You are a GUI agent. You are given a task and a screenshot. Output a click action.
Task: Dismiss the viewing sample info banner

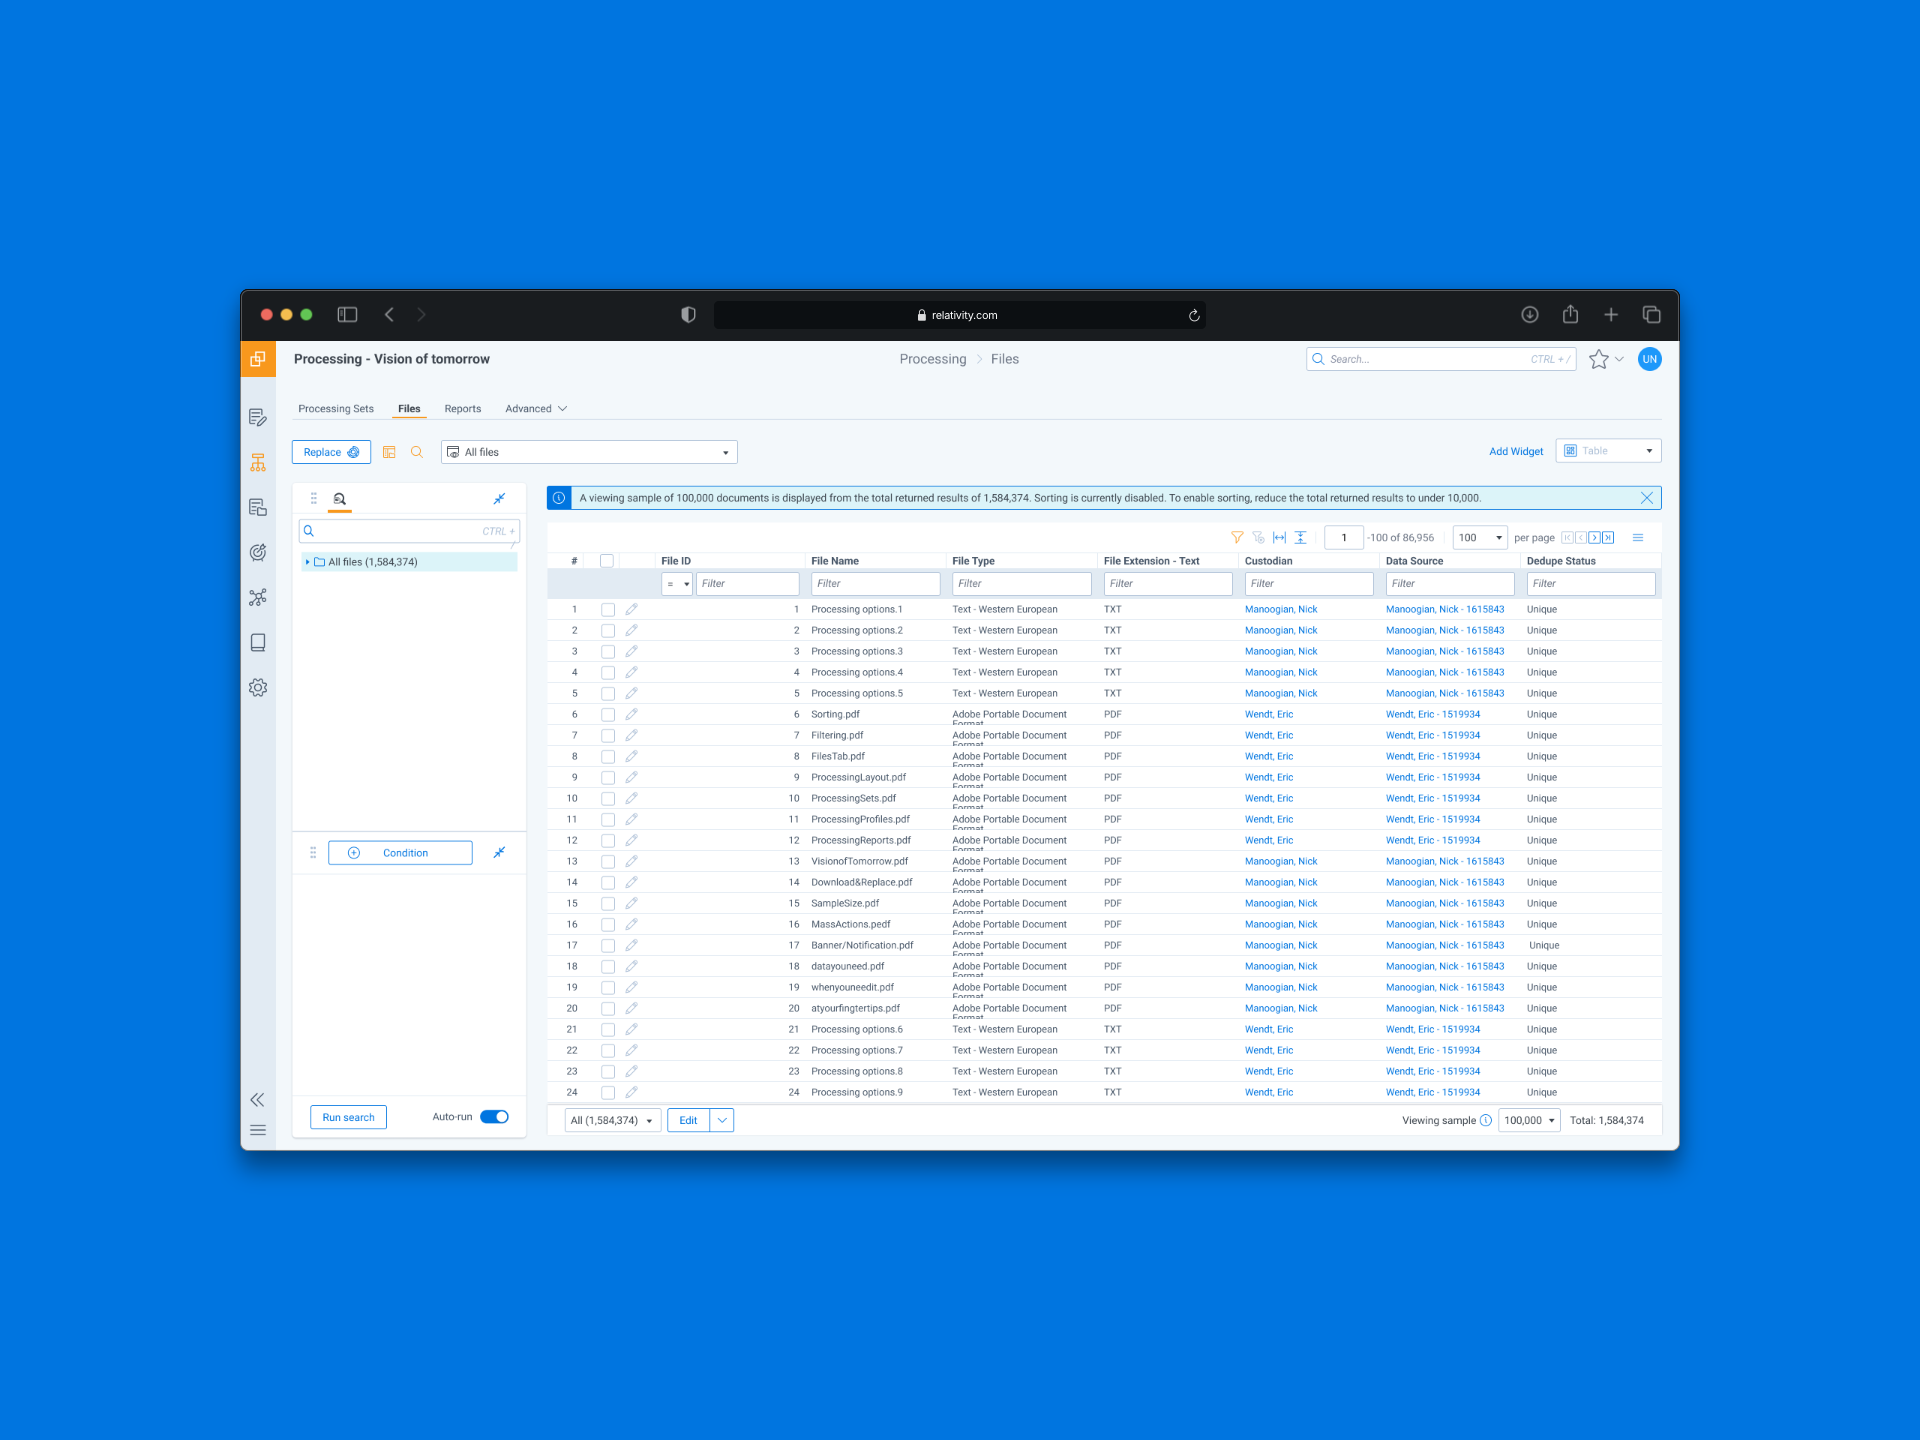(x=1646, y=497)
